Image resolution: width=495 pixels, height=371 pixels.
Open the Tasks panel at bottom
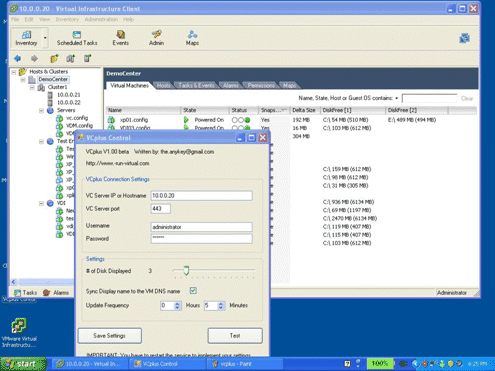point(25,293)
